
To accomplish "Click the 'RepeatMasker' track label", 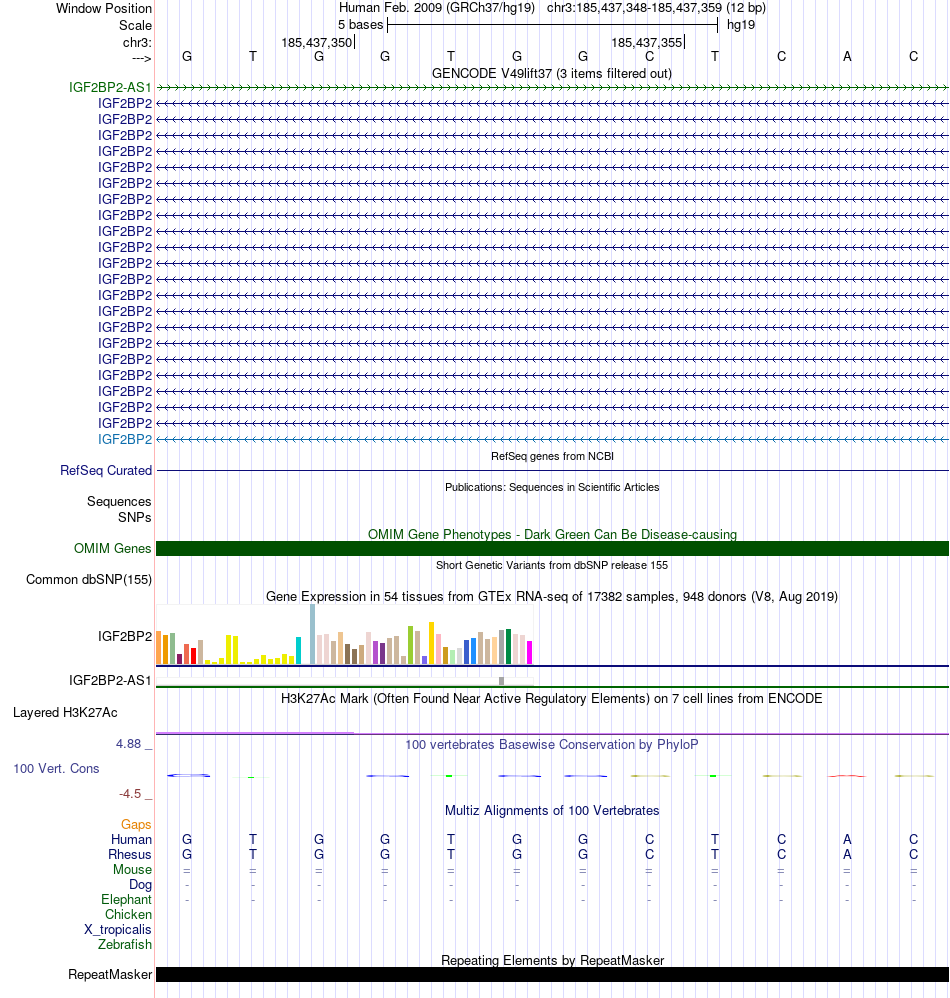I will point(110,974).
